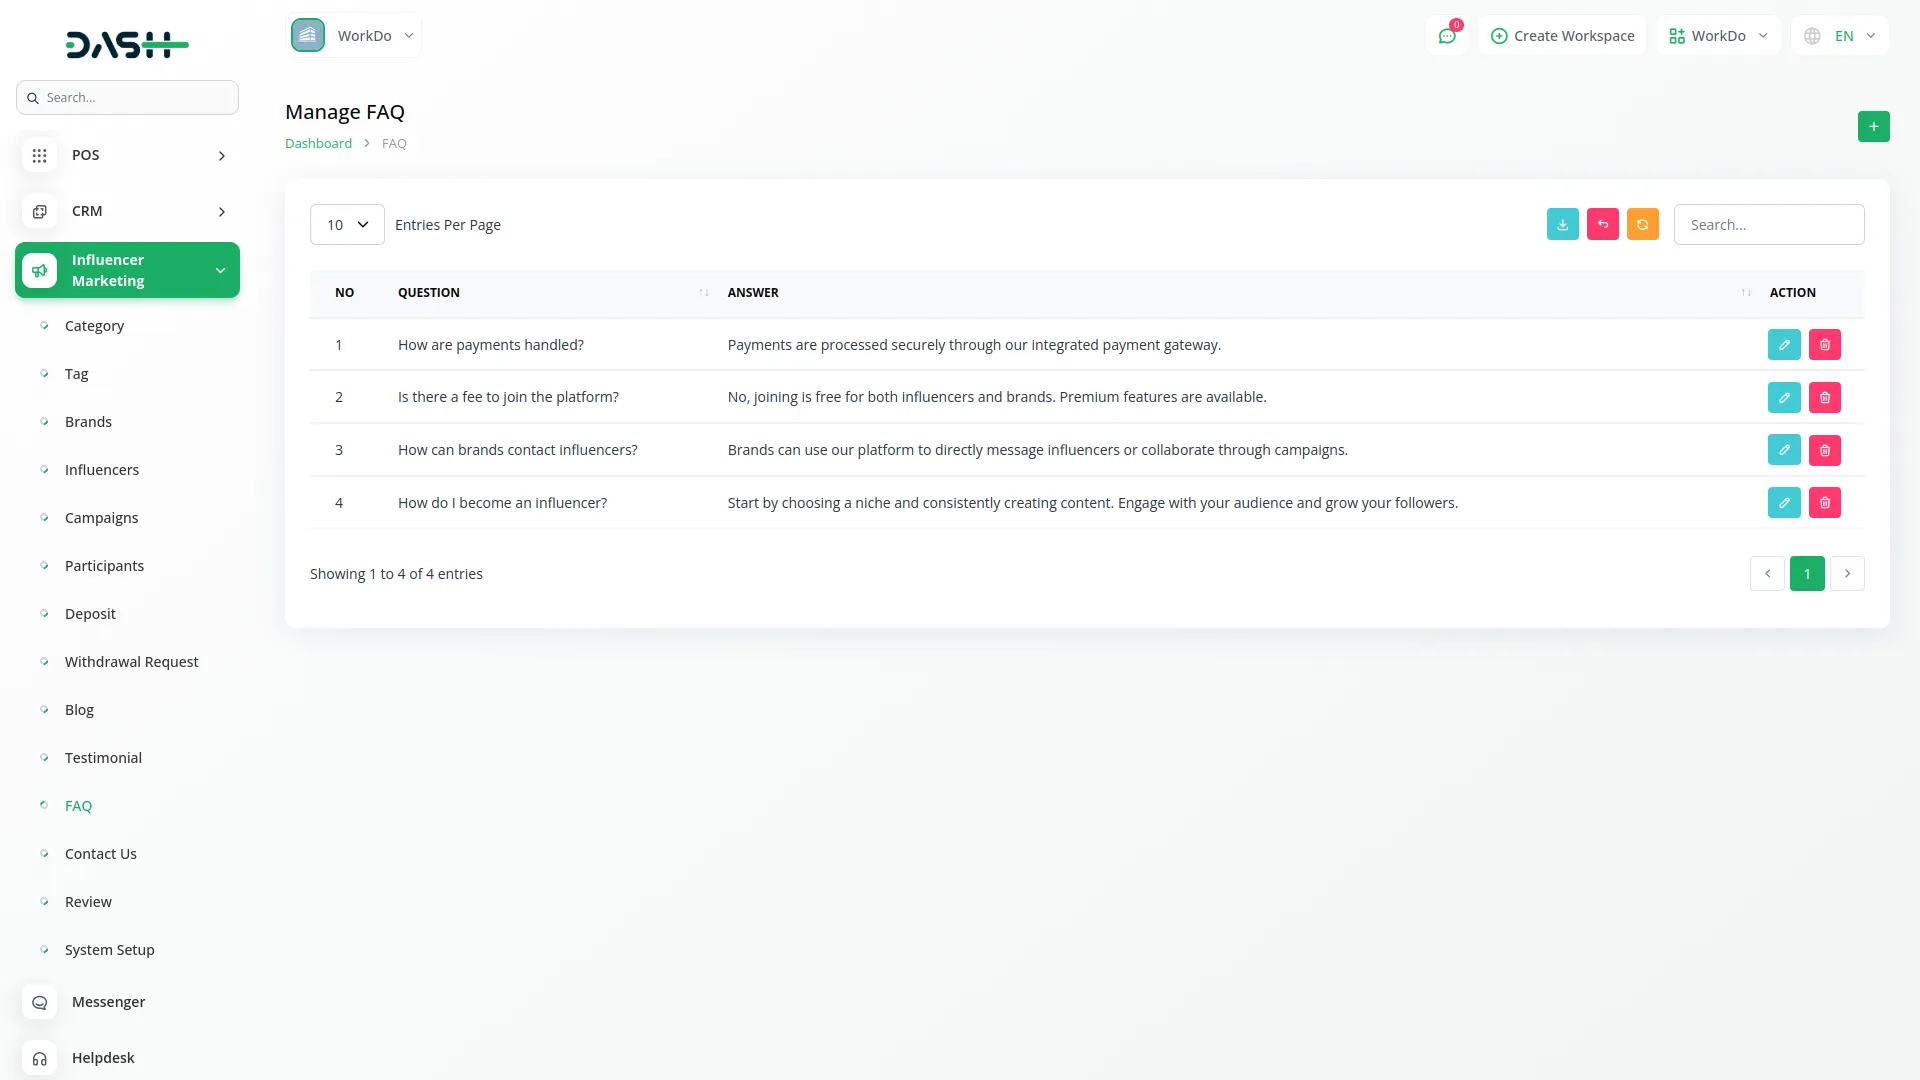Viewport: 1920px width, 1080px height.
Task: Go to the Dashboard breadcrumb link
Action: pyautogui.click(x=318, y=143)
